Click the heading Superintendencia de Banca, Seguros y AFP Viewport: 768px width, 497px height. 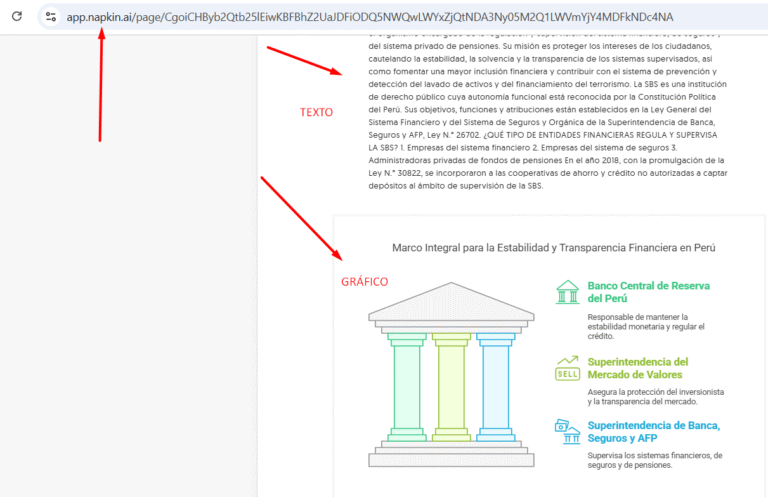click(654, 431)
